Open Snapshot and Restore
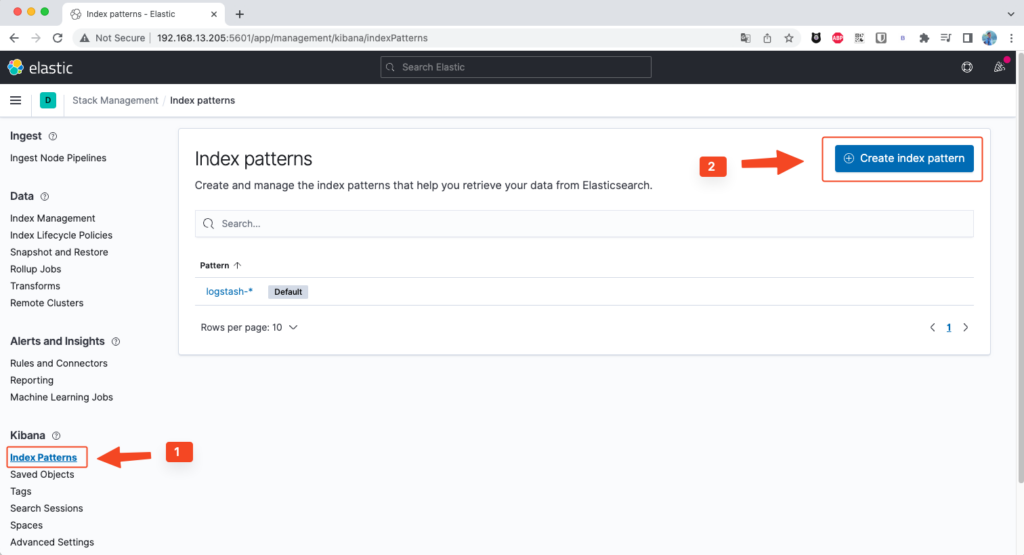Screen dimensions: 1024x555 (x=59, y=252)
